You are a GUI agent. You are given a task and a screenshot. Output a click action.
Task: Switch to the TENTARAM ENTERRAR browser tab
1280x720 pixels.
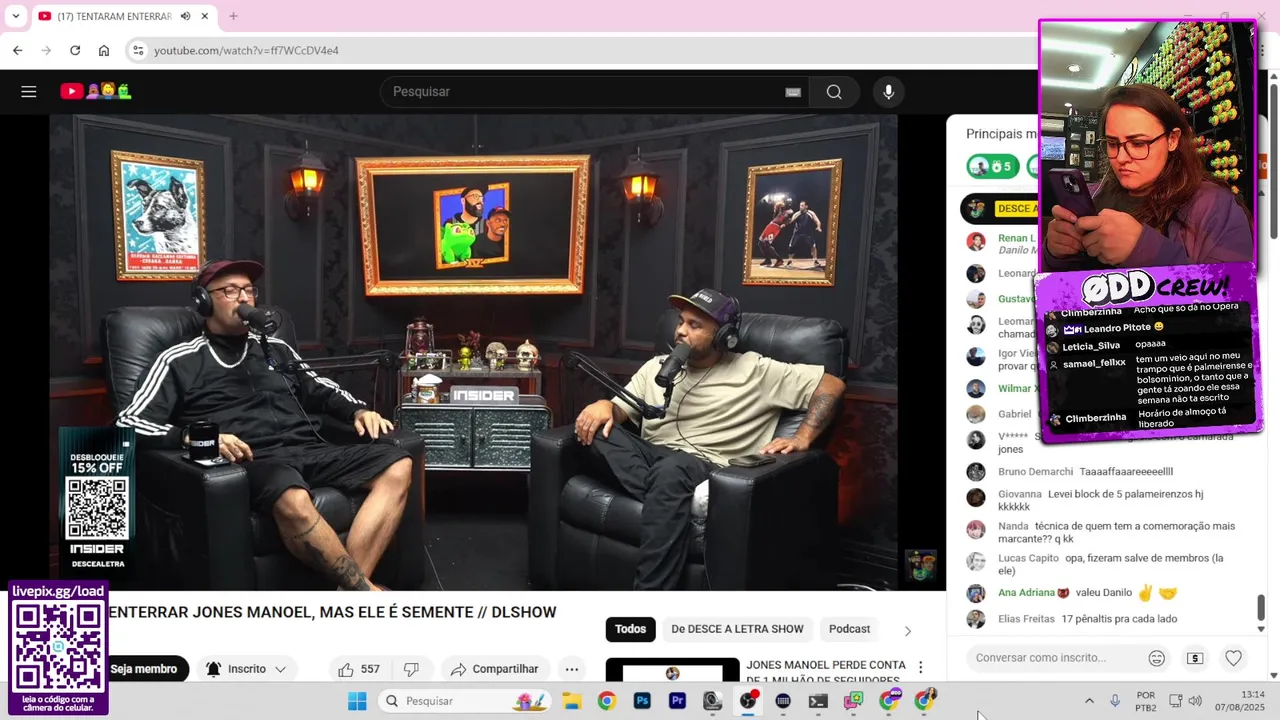(114, 17)
